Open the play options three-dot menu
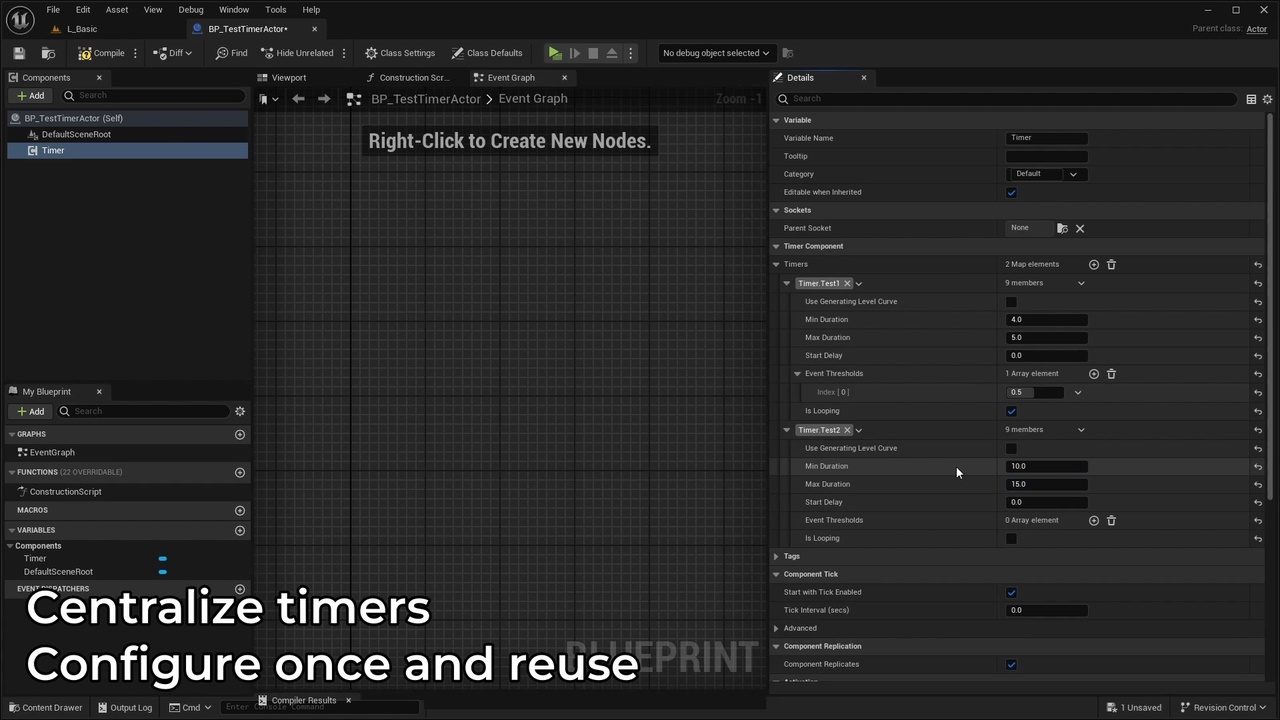This screenshot has height=720, width=1280. [630, 53]
